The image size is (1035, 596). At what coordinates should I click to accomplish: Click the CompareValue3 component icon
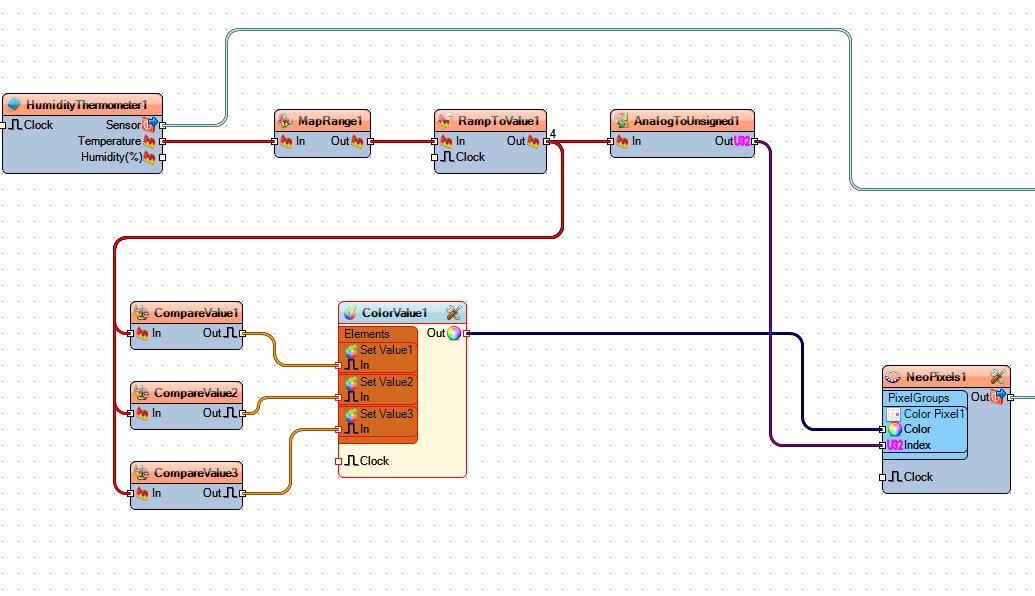(x=141, y=473)
